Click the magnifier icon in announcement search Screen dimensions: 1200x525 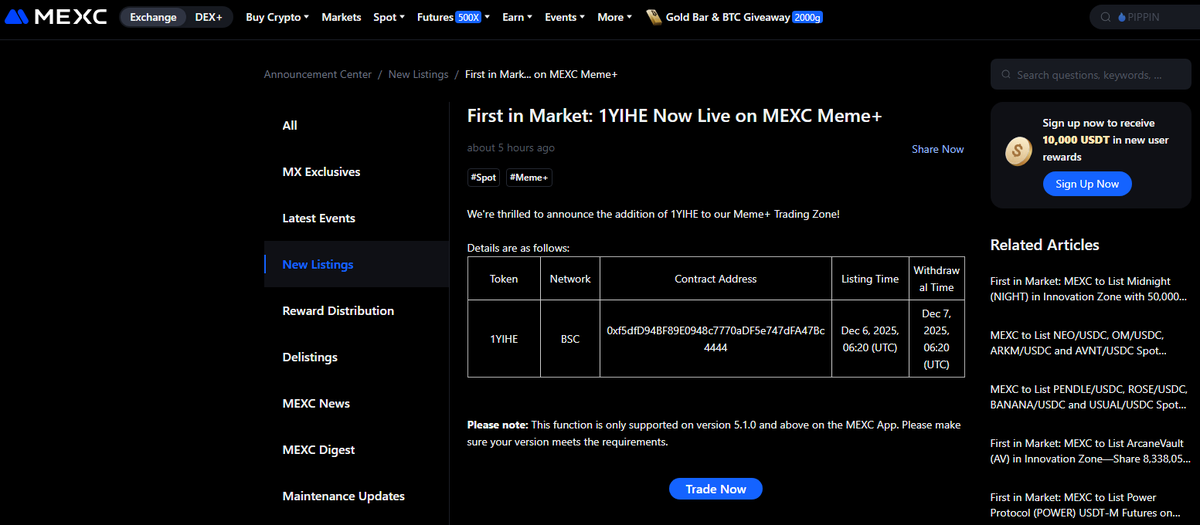point(1005,75)
